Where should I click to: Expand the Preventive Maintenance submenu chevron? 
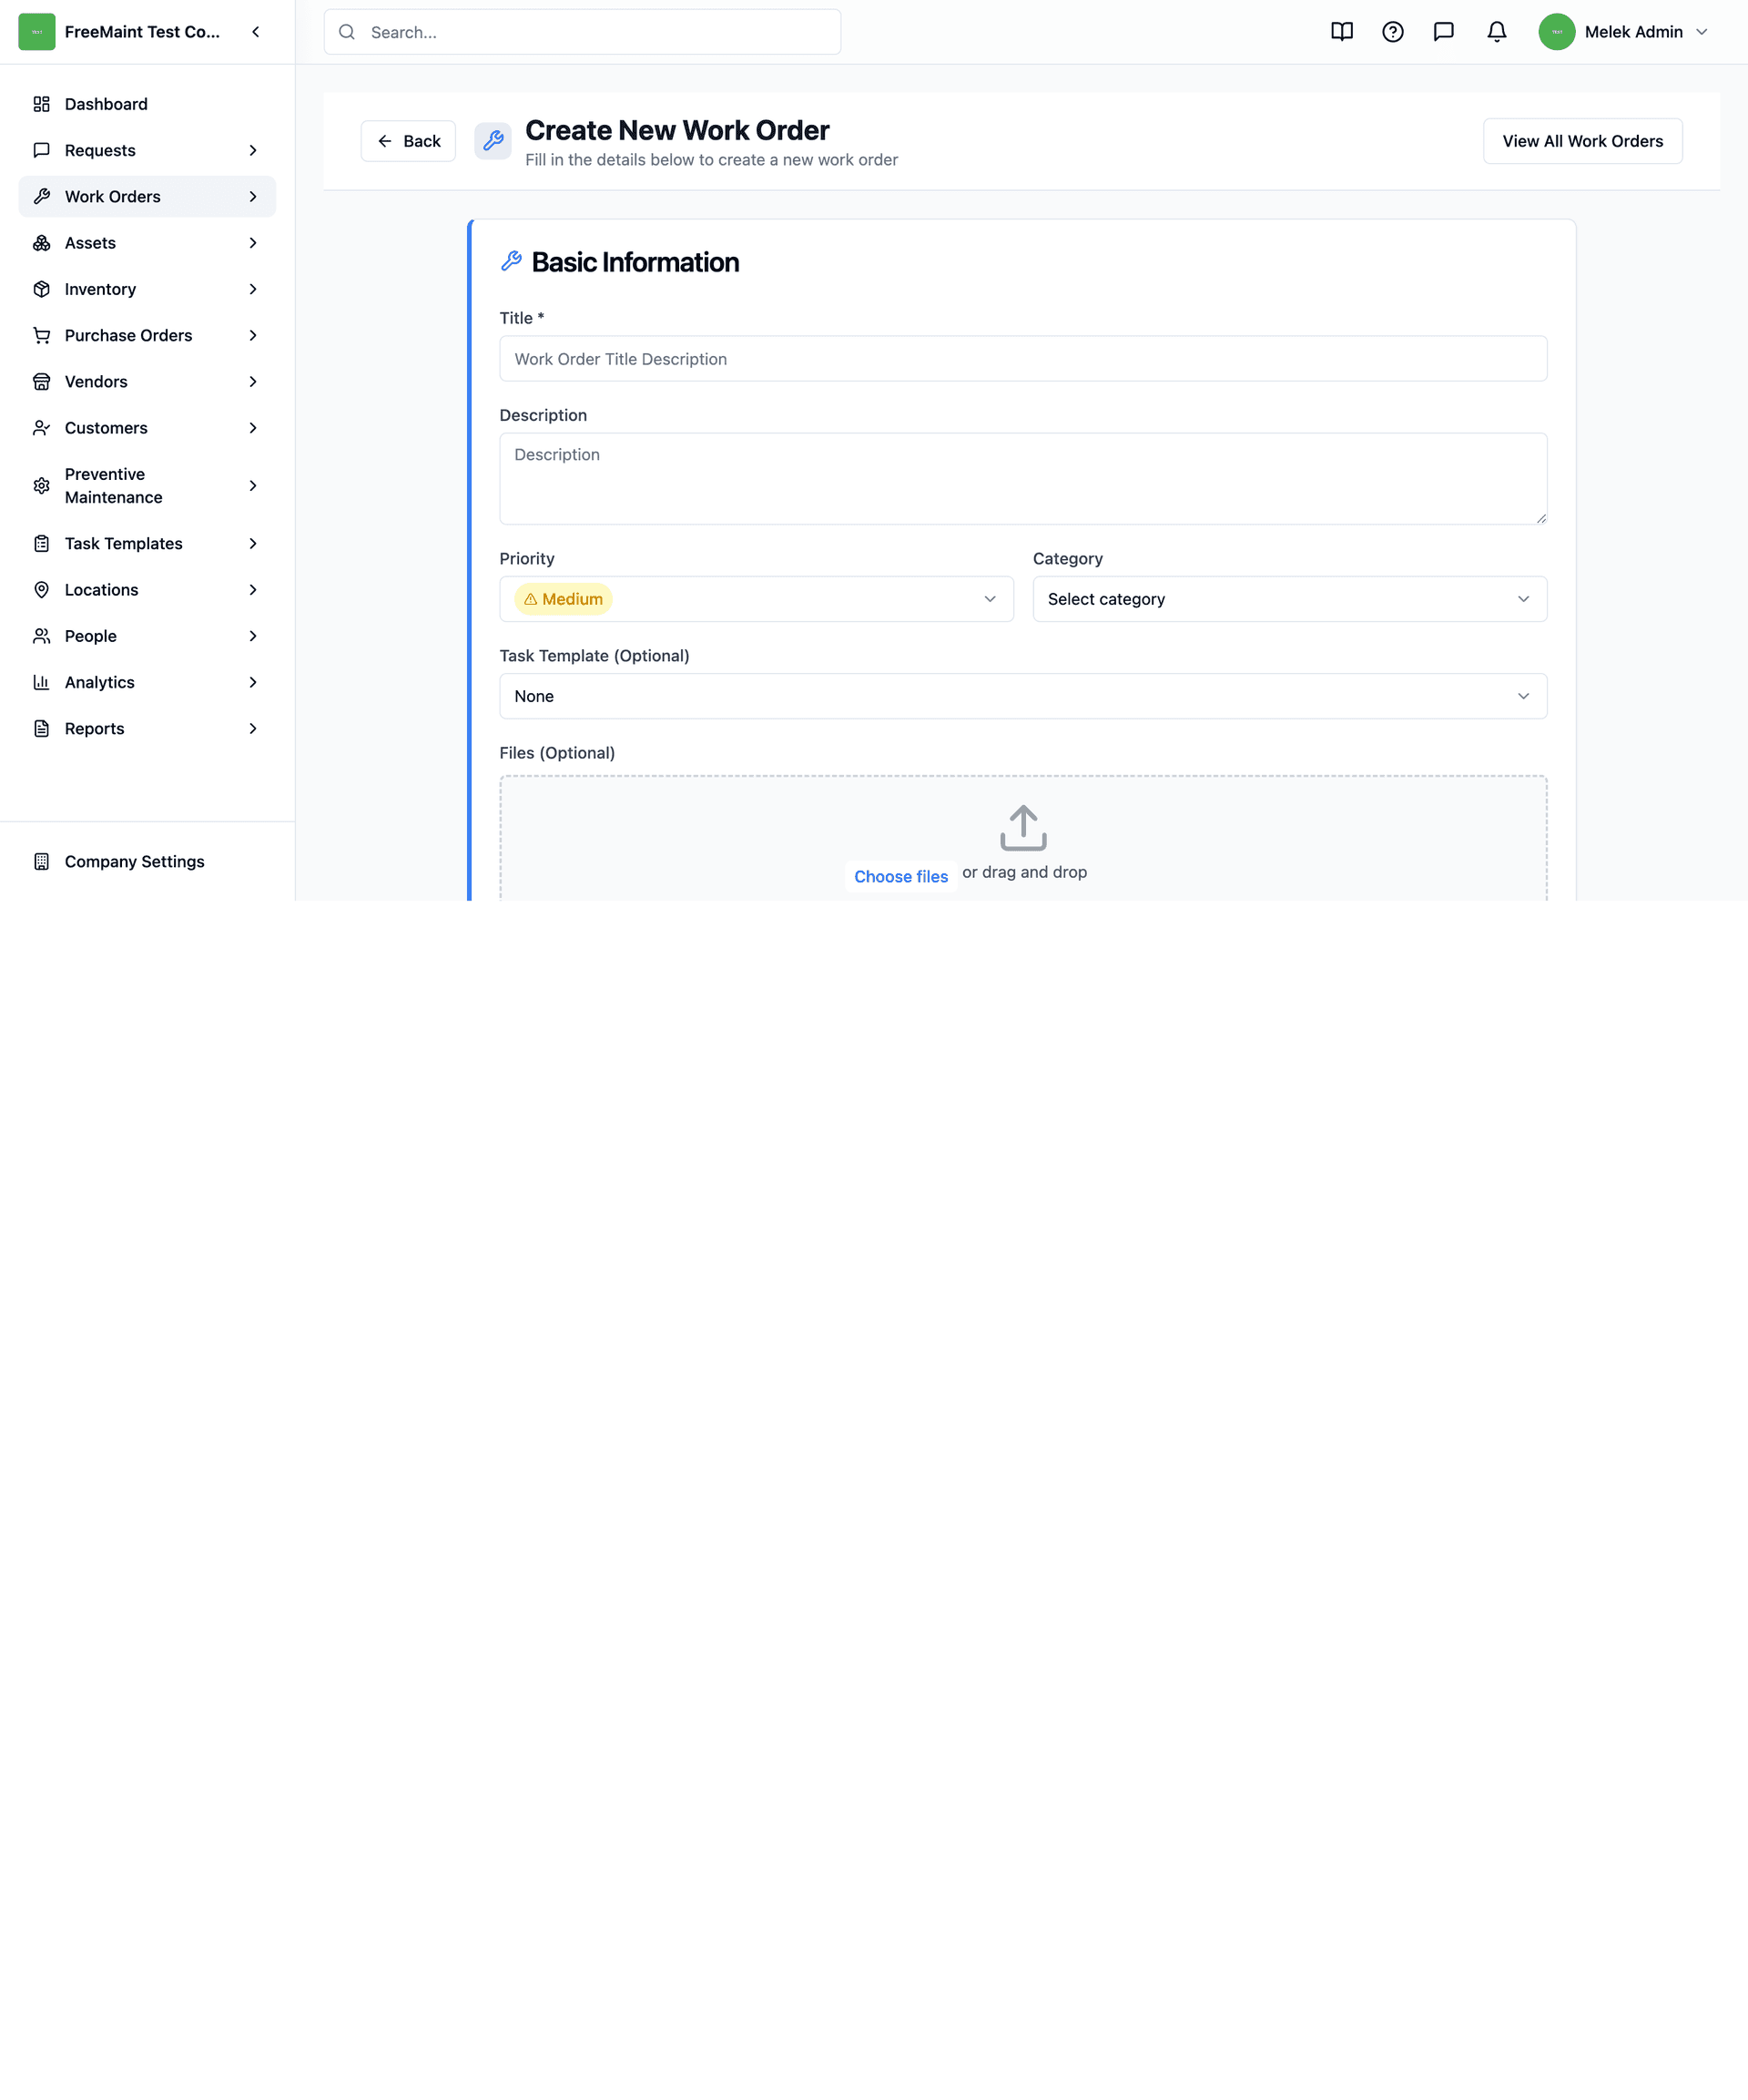253,485
